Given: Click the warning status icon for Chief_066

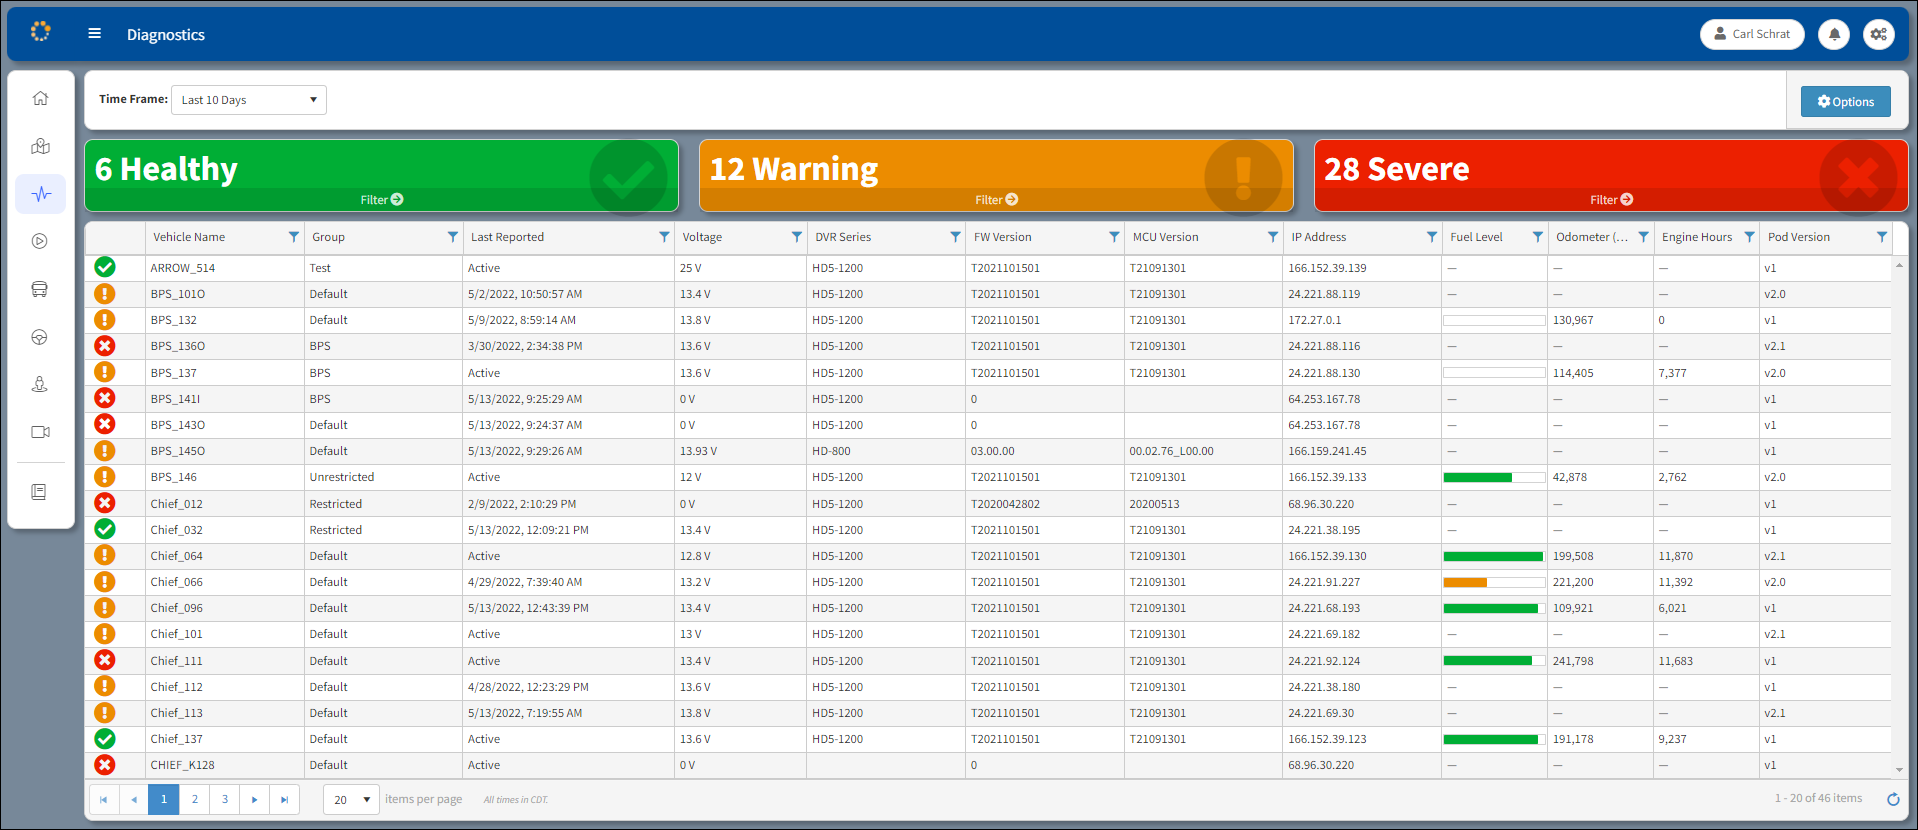Looking at the screenshot, I should (x=105, y=582).
